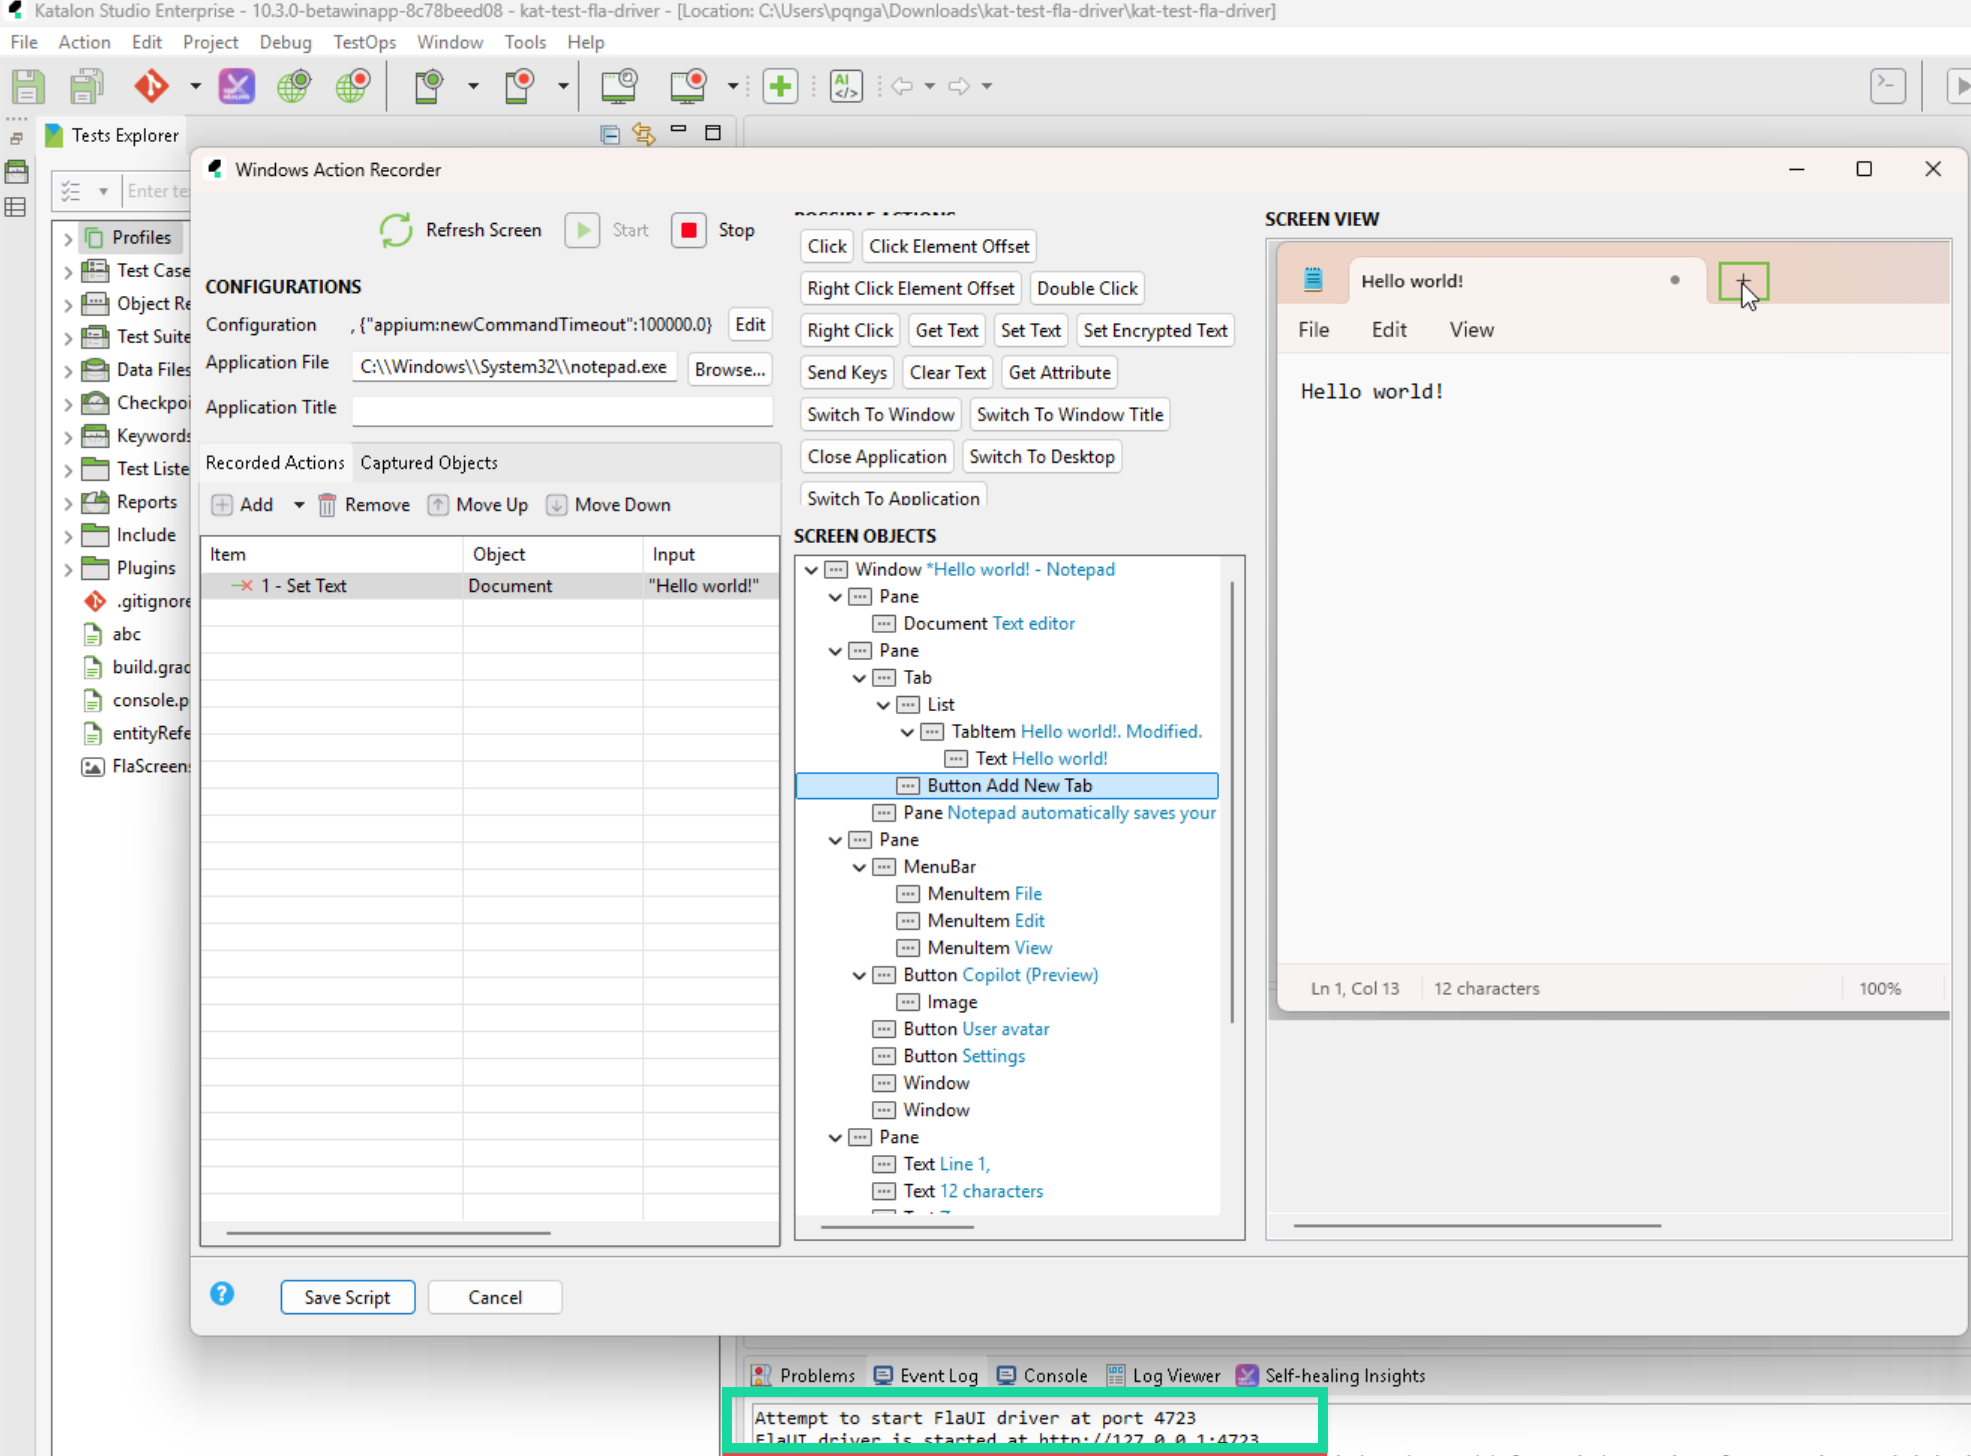
Task: Open the Tools menu
Action: [525, 42]
